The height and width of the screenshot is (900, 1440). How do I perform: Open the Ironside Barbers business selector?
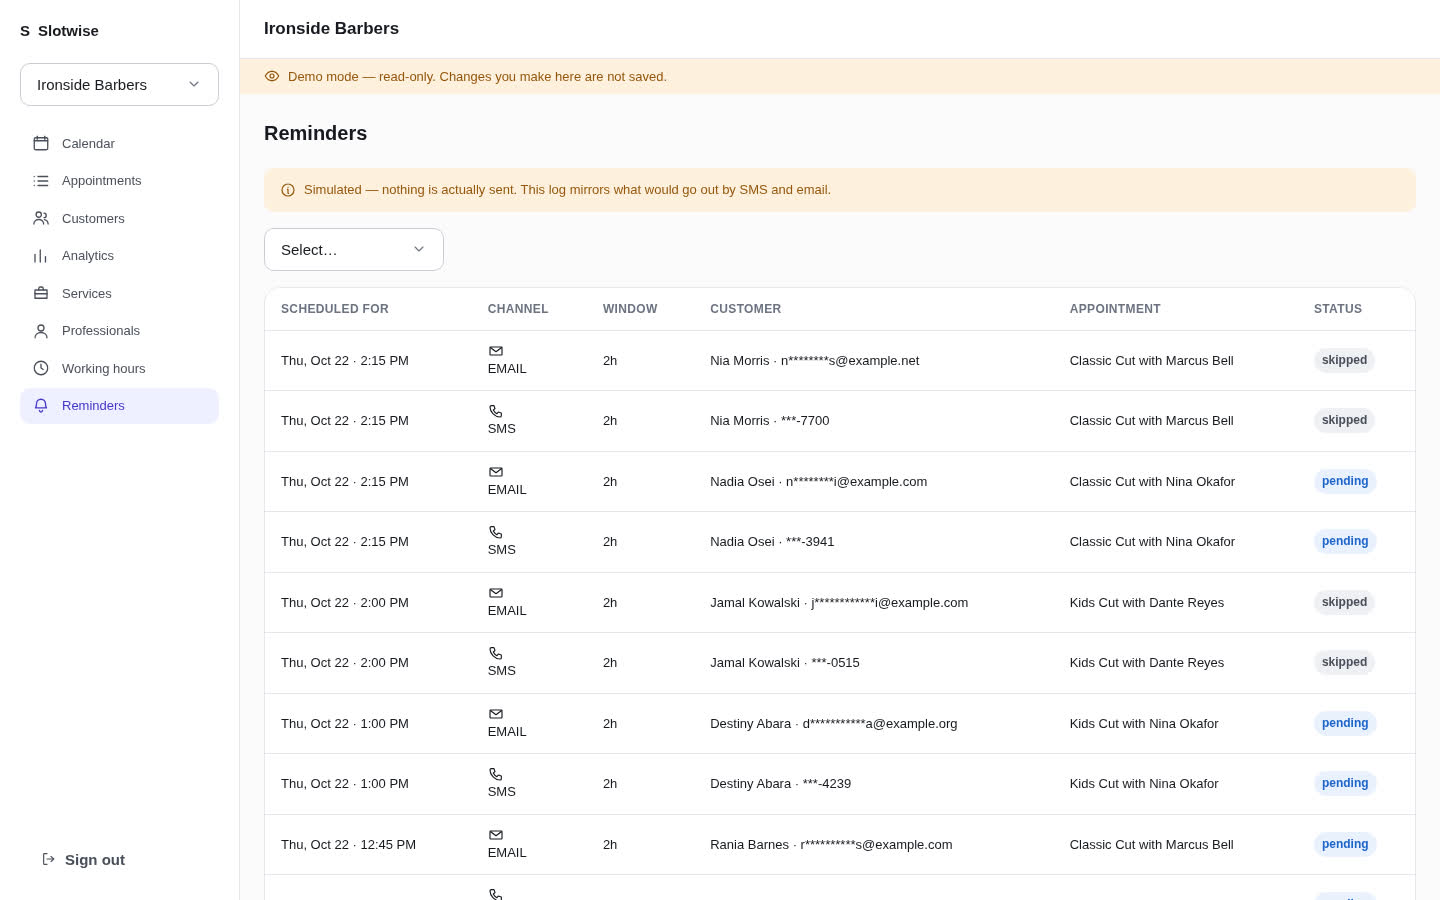point(119,85)
